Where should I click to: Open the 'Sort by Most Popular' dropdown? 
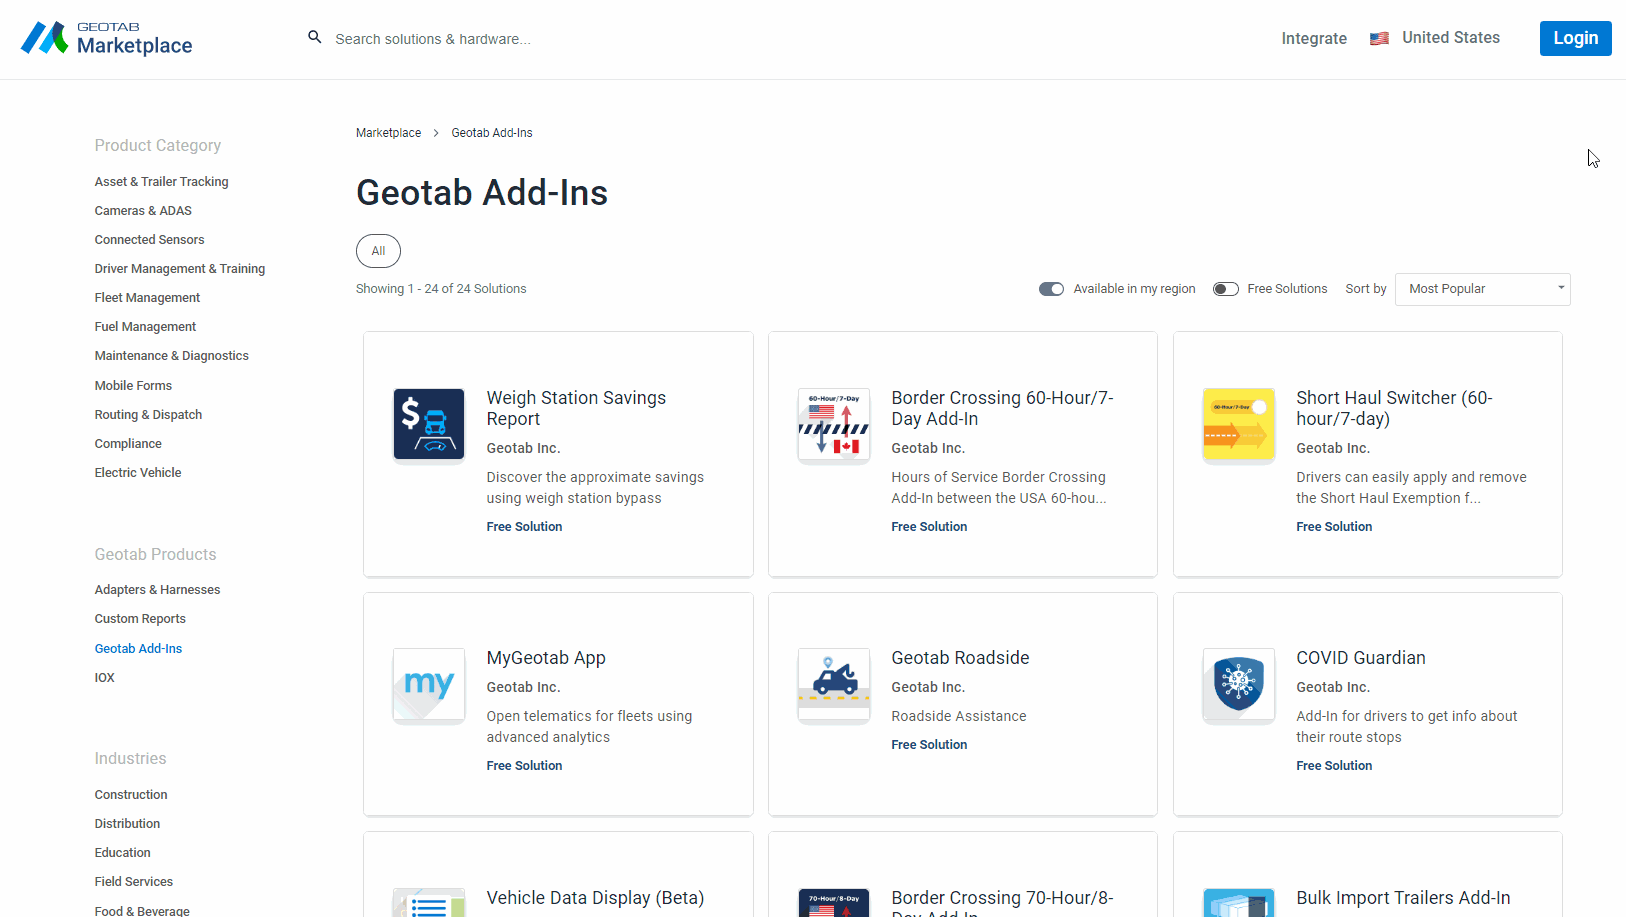(x=1482, y=288)
